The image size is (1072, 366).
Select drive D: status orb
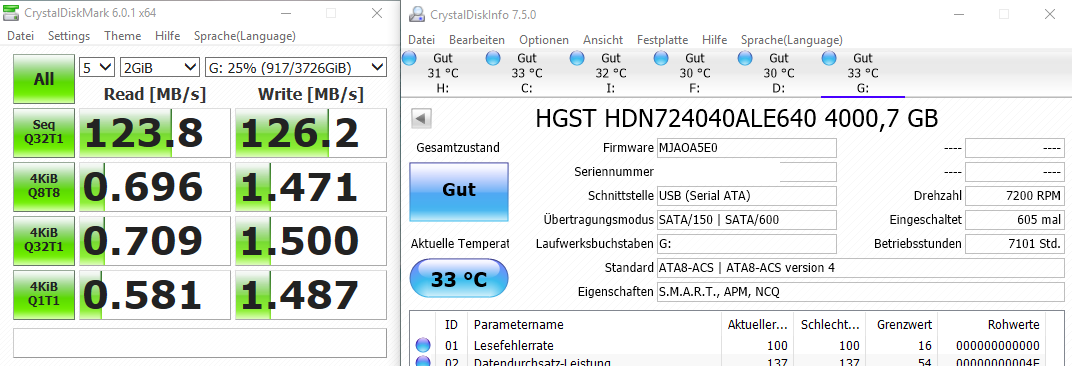coord(745,58)
